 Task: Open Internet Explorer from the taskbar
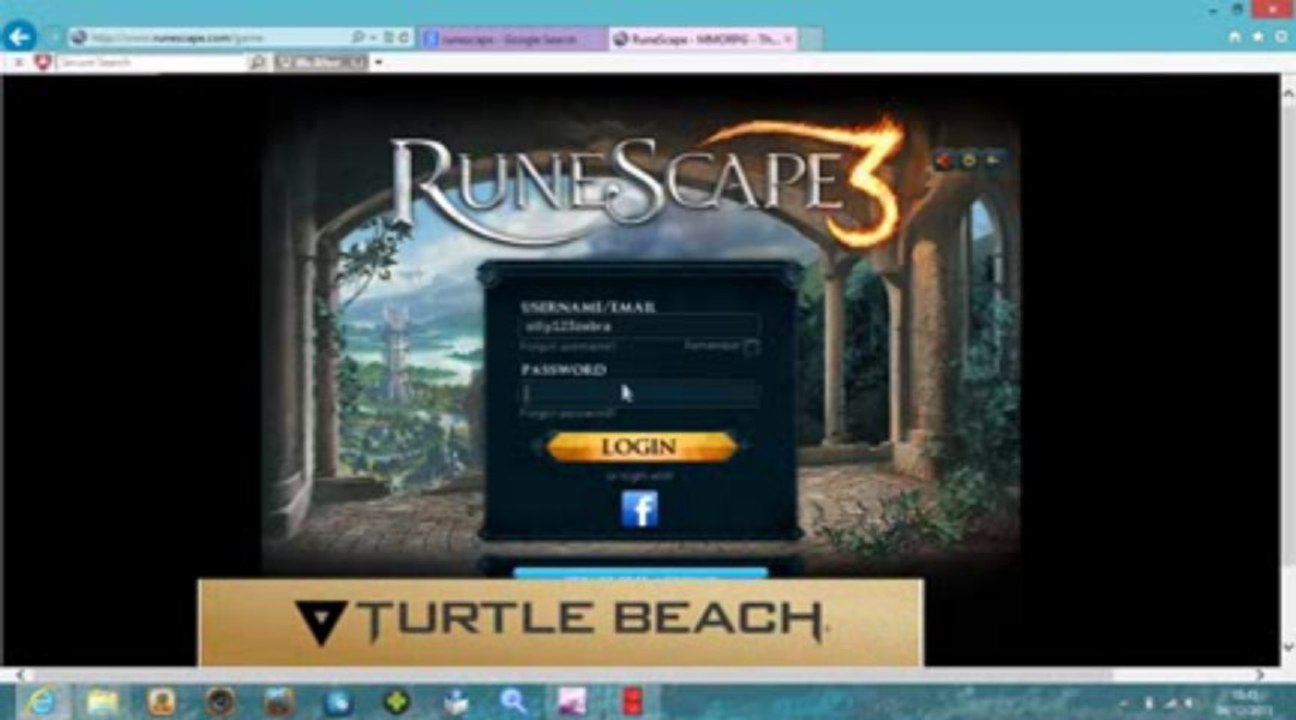[x=42, y=702]
